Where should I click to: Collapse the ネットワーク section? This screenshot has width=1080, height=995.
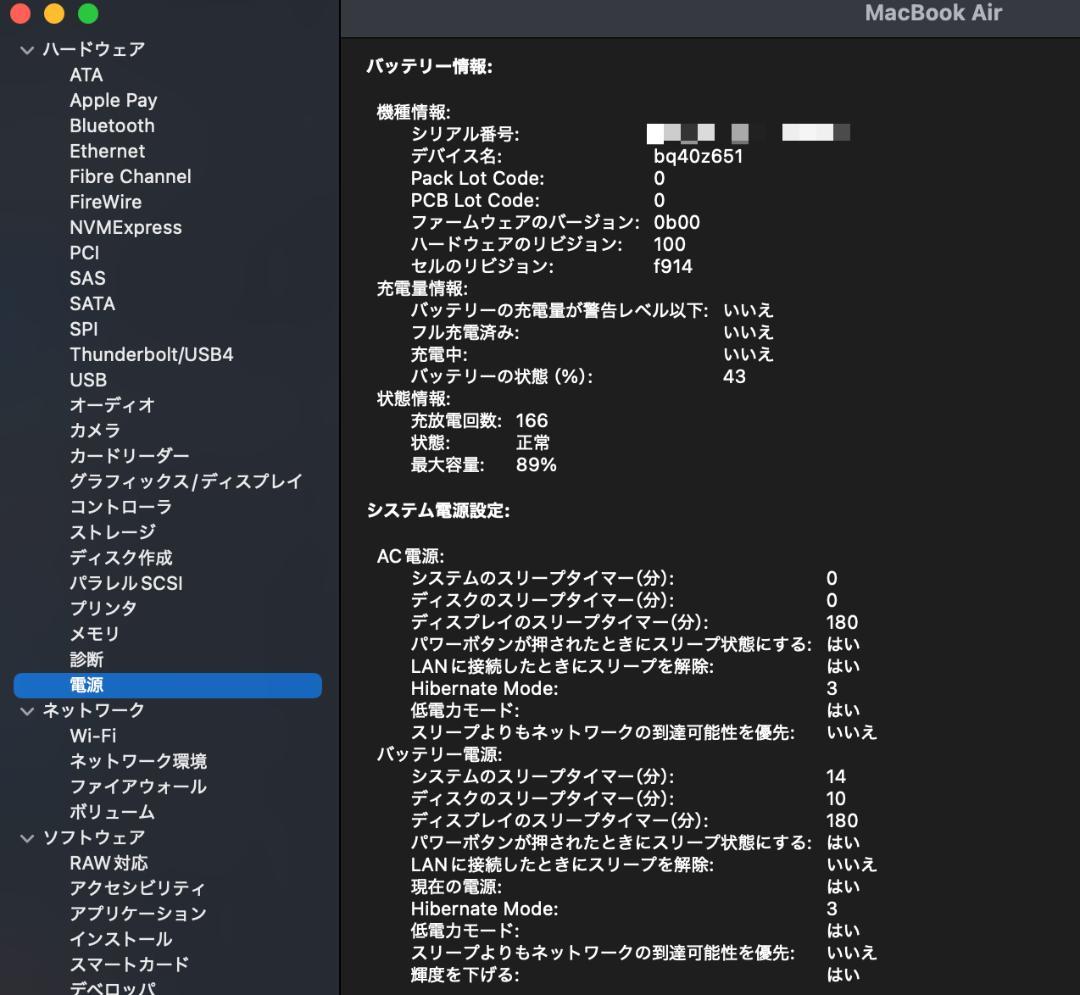(25, 710)
